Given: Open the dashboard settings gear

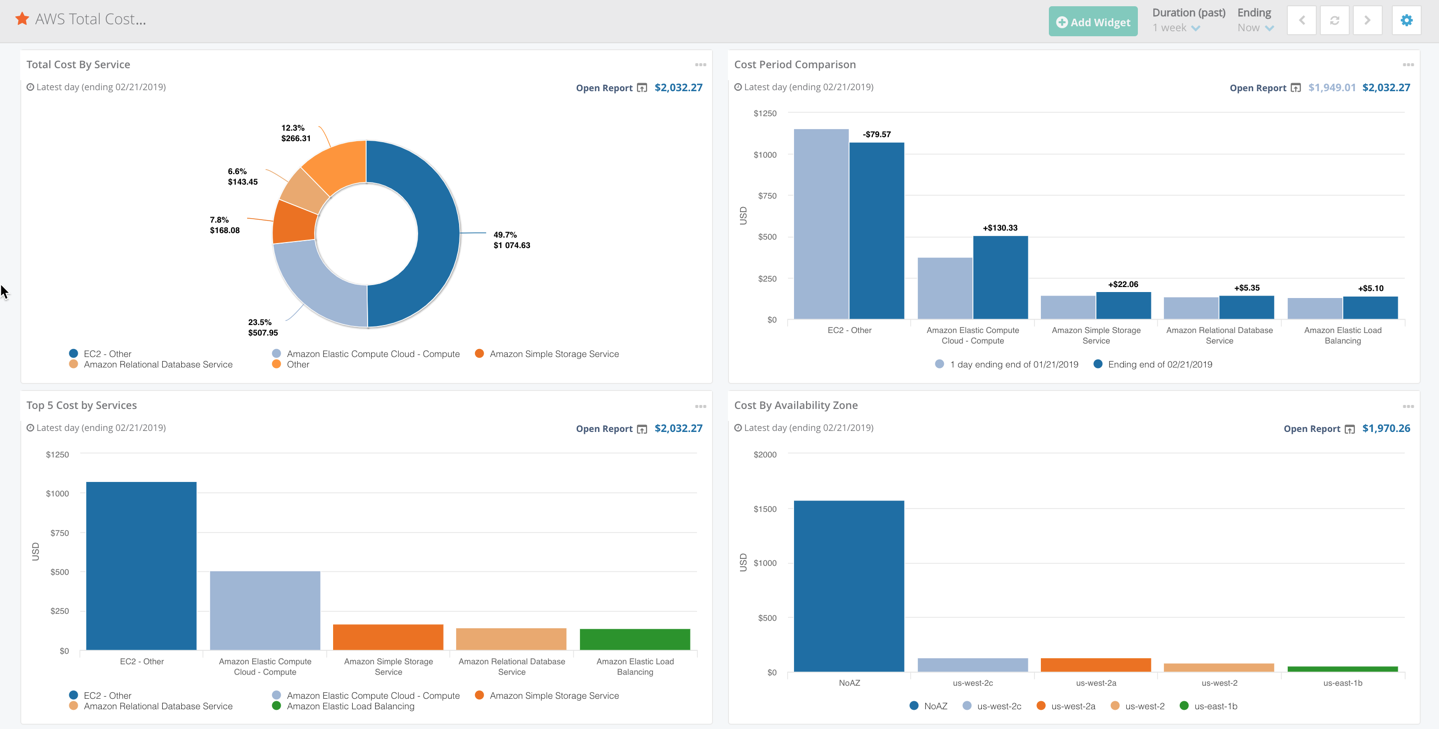Looking at the screenshot, I should point(1406,21).
